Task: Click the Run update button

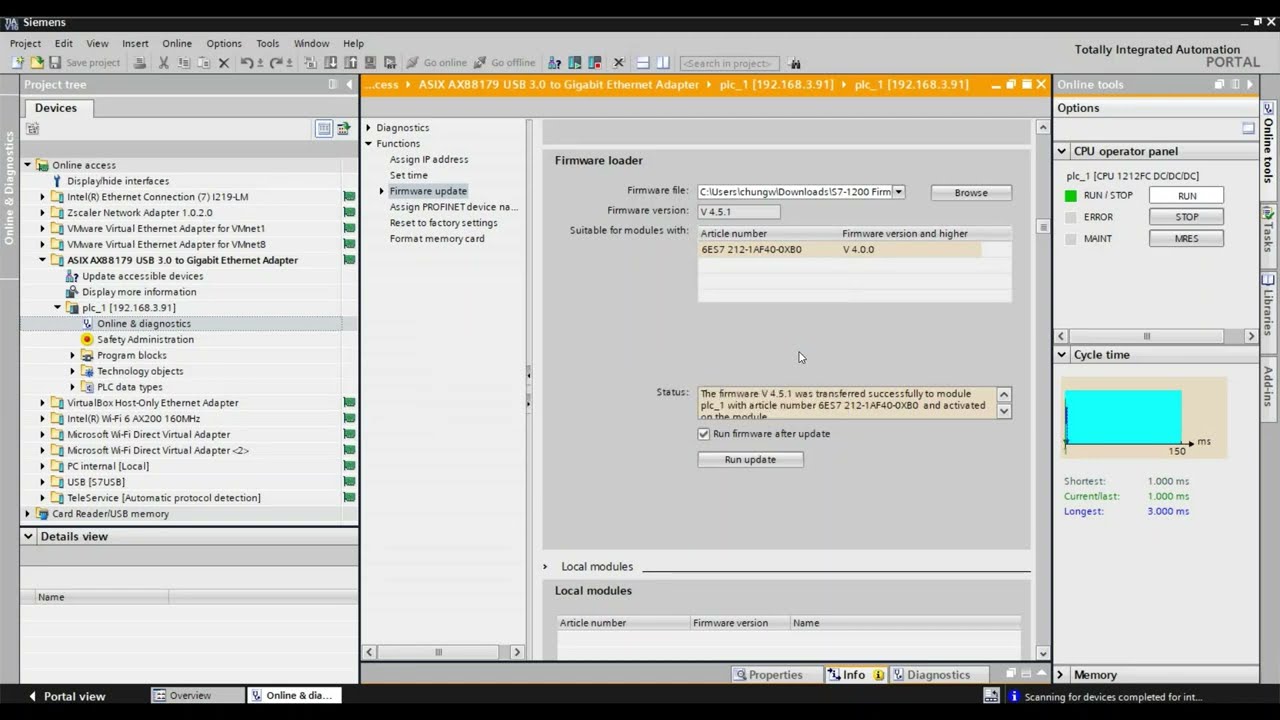Action: point(750,460)
